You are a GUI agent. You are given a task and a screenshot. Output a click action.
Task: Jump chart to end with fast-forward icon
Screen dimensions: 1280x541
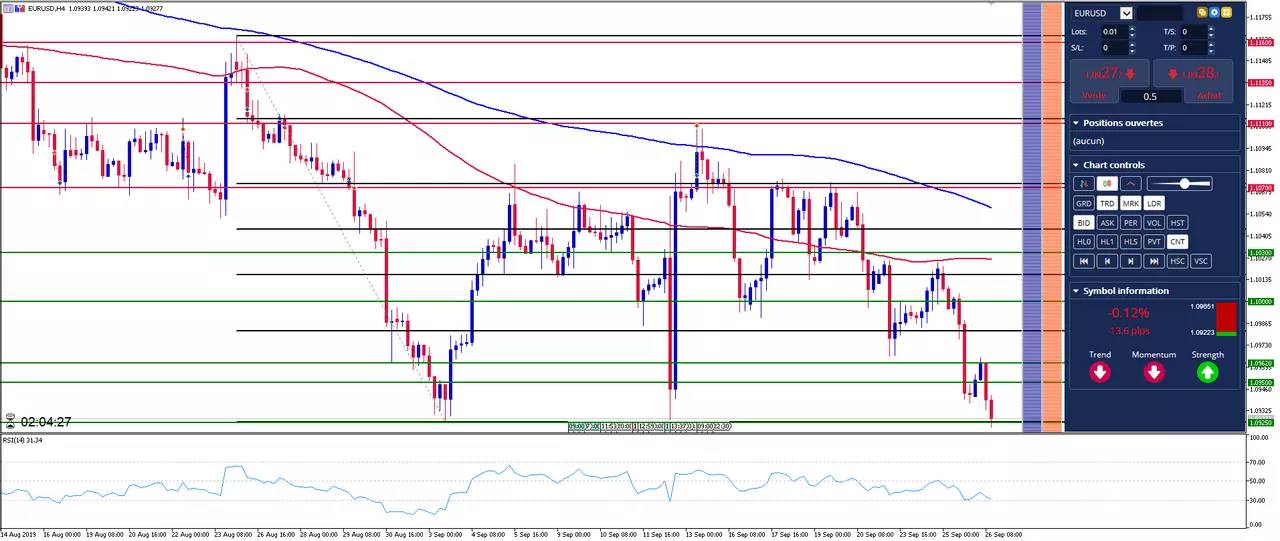[x=1154, y=261]
